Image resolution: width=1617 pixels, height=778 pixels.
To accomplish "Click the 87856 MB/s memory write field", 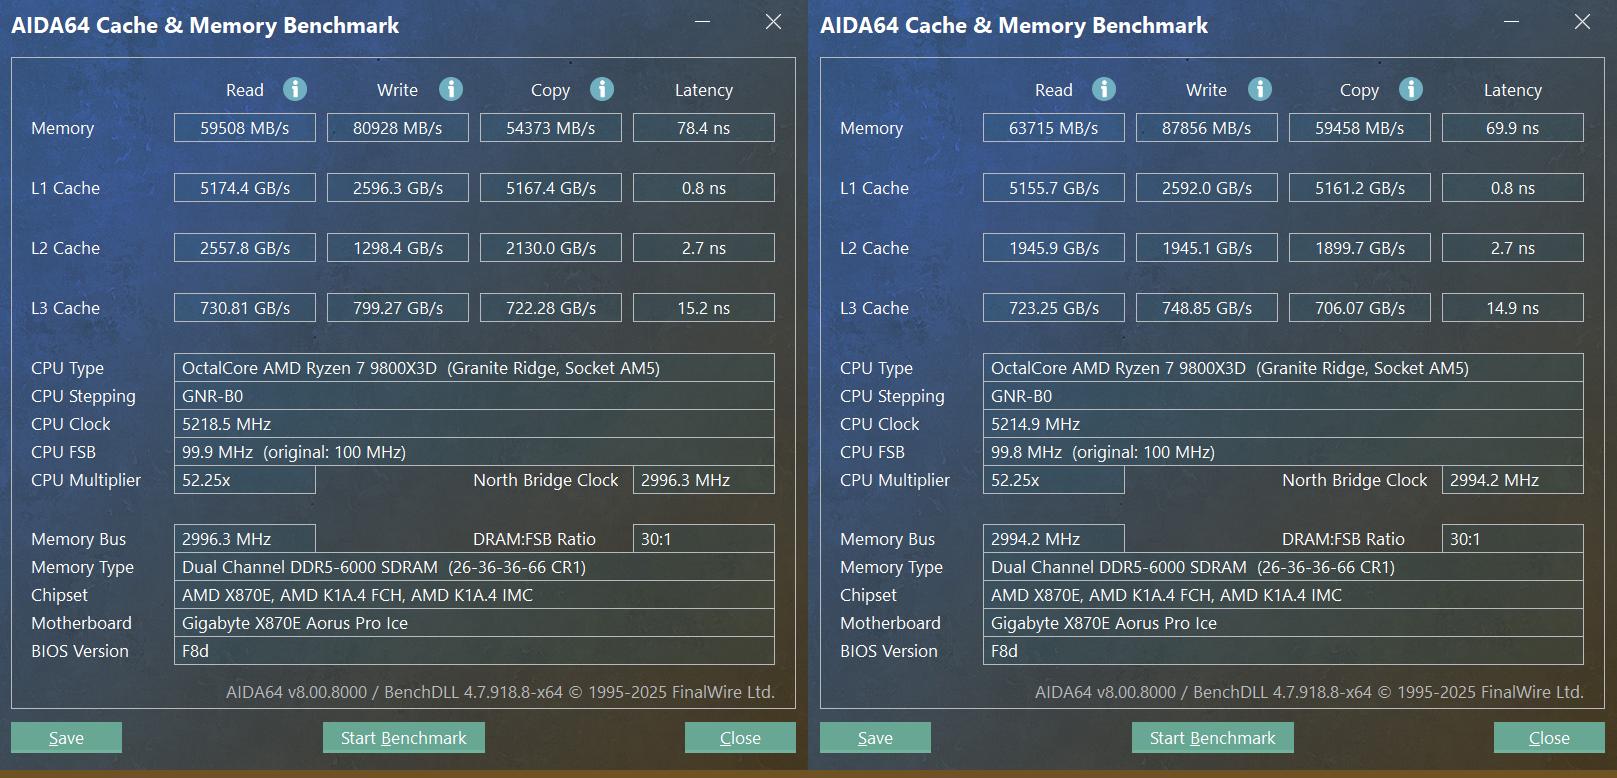I will (x=1207, y=128).
